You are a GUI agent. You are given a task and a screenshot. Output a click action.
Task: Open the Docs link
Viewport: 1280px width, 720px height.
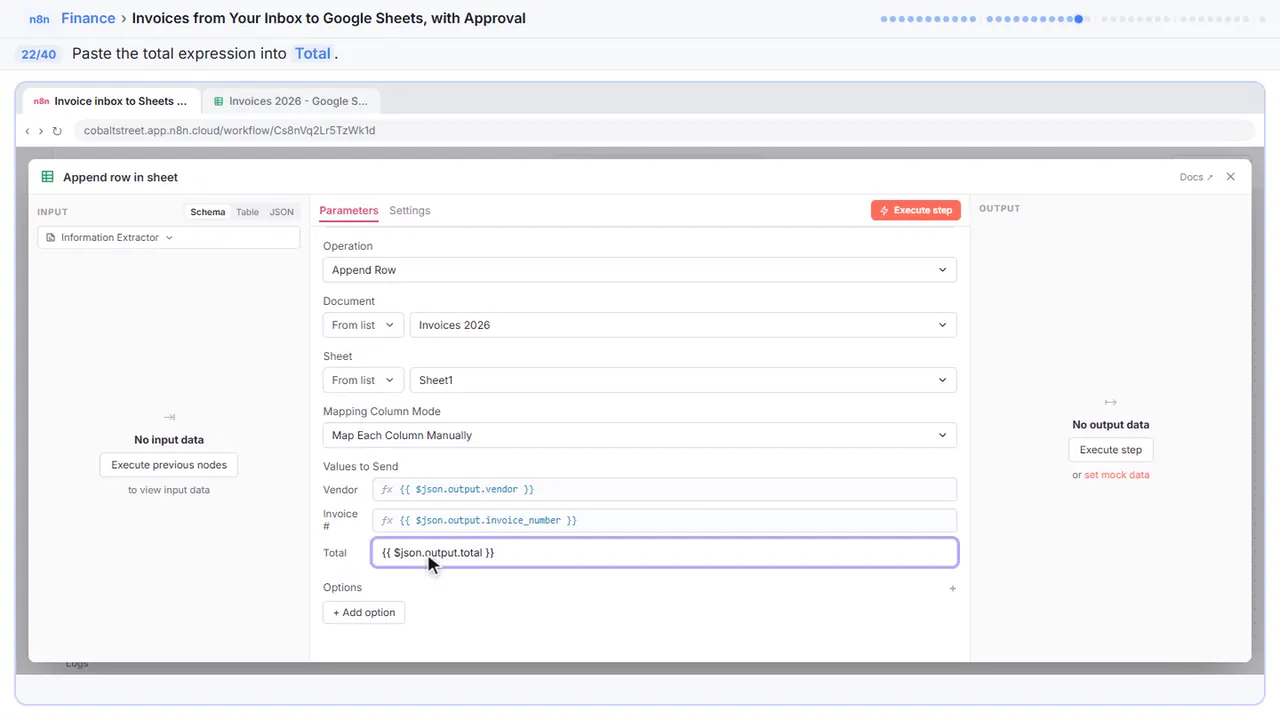pyautogui.click(x=1196, y=177)
